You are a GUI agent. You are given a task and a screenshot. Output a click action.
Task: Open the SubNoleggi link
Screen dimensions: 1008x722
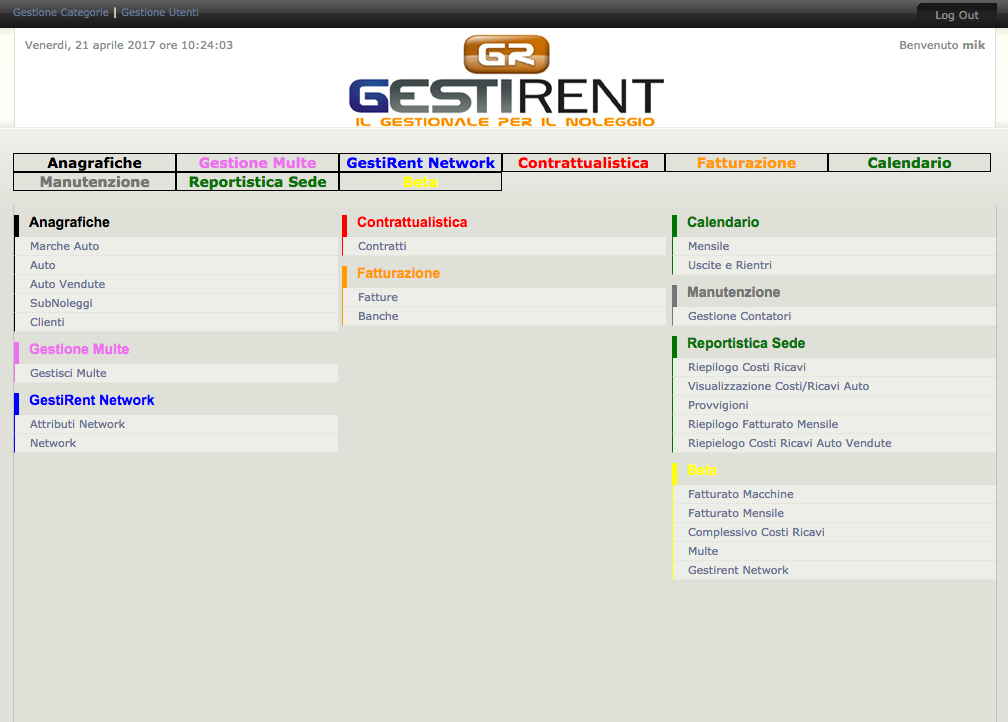(x=61, y=303)
